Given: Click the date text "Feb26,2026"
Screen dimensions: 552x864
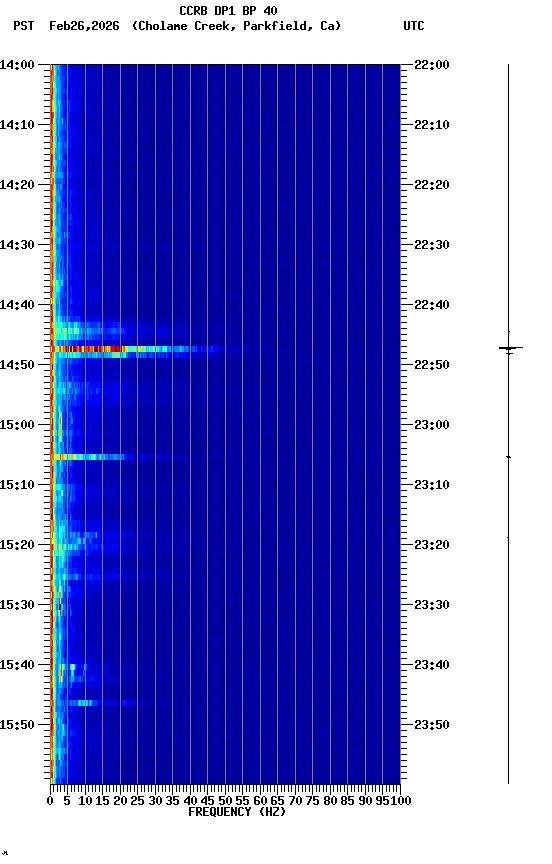Looking at the screenshot, I should pyautogui.click(x=84, y=26).
